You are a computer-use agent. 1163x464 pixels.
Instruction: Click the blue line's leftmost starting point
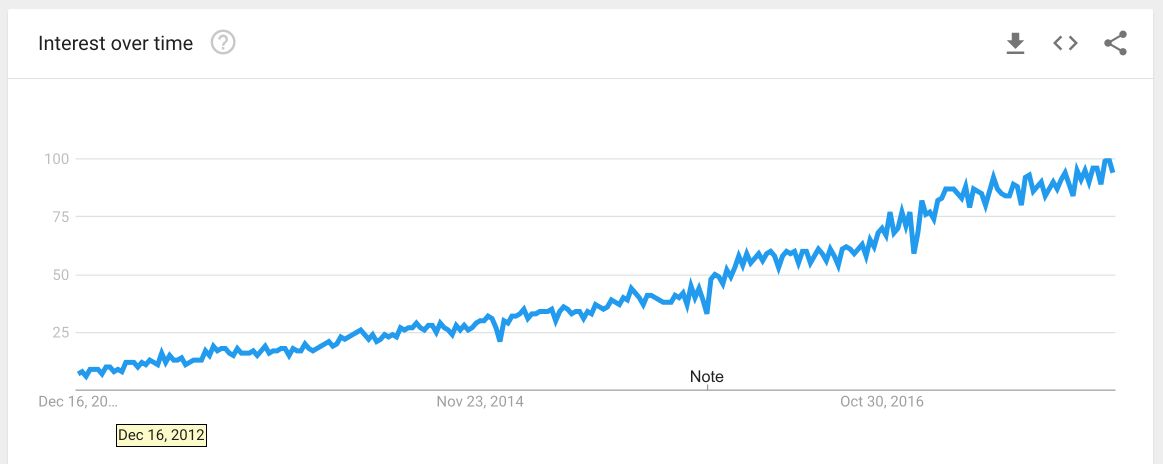tap(79, 373)
